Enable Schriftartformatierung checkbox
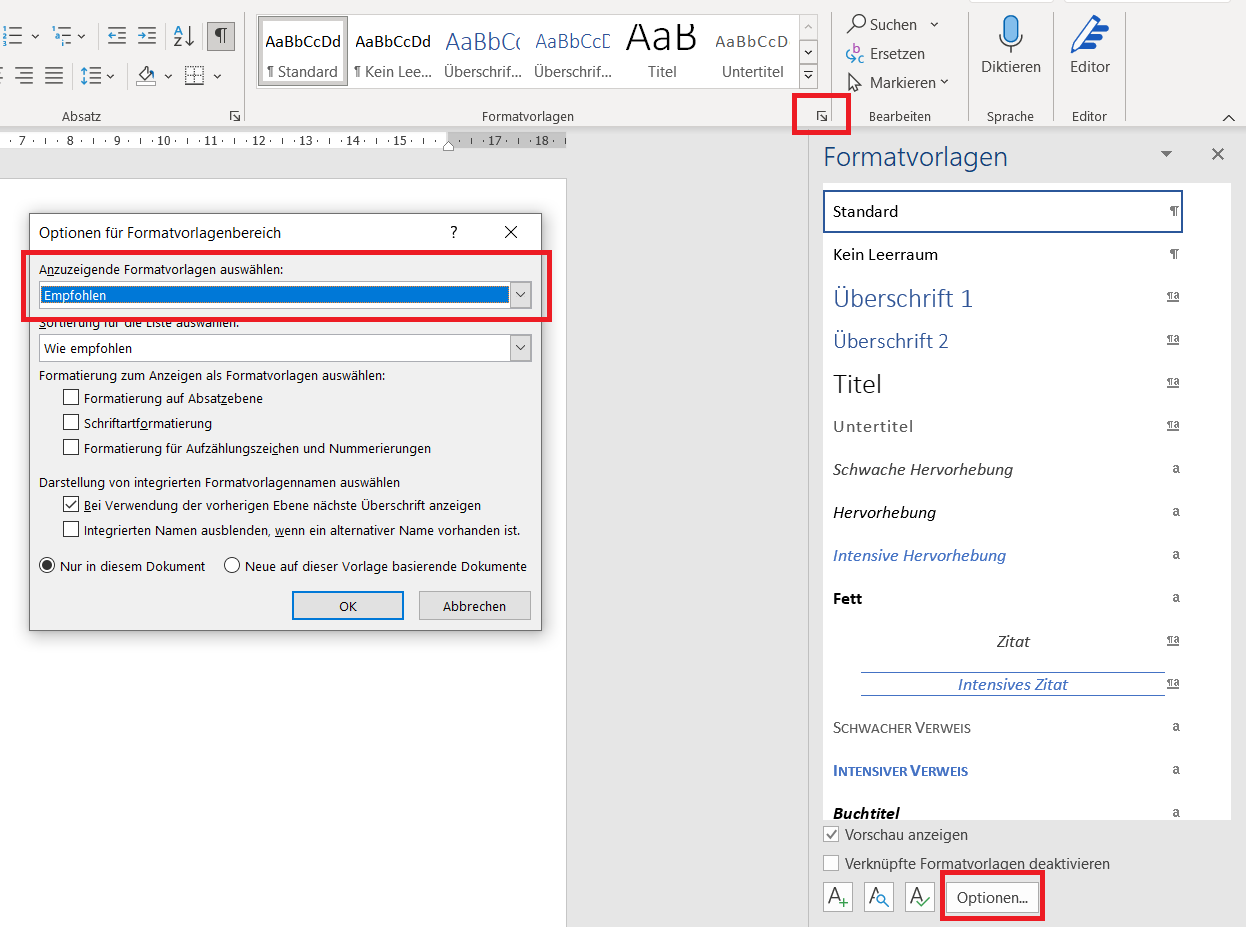This screenshot has width=1246, height=927. 71,423
